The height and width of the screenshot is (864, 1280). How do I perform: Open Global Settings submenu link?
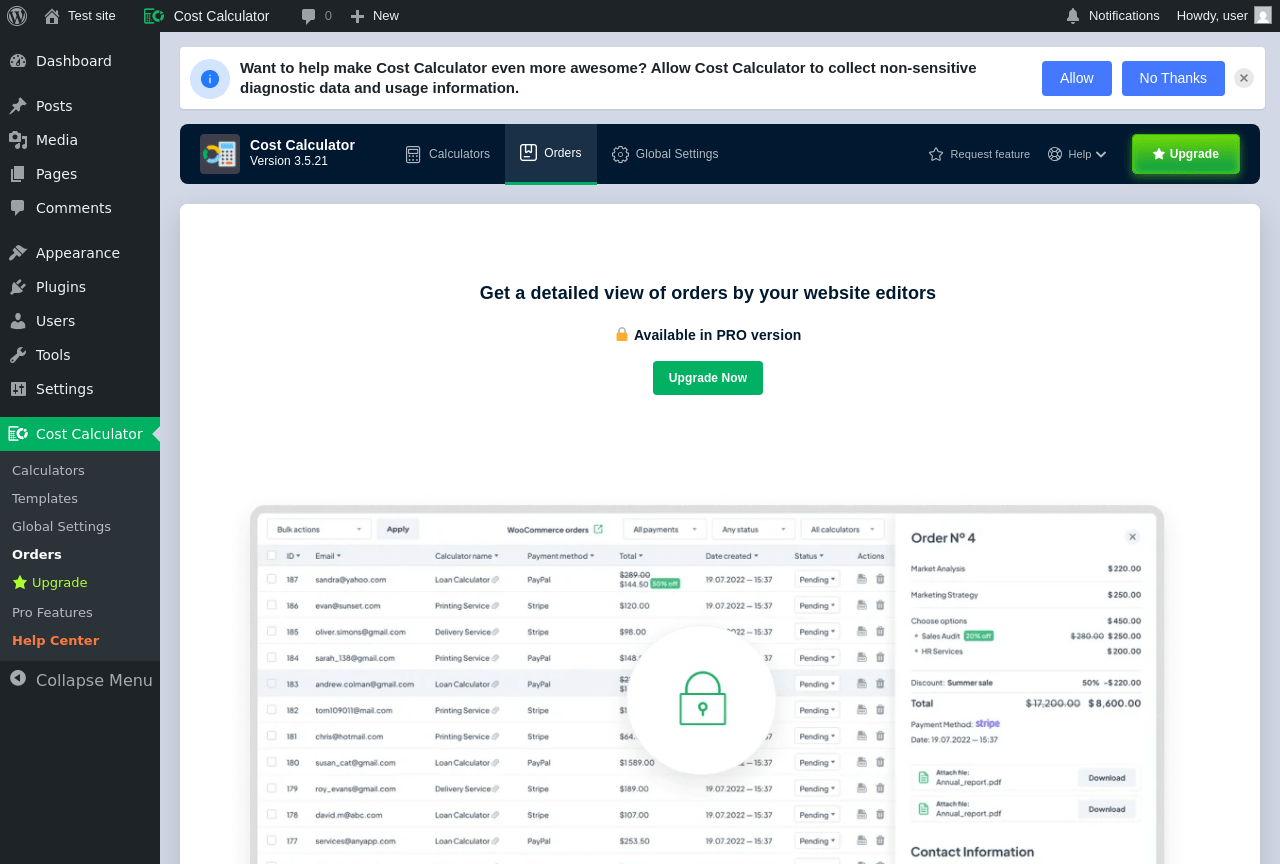coord(61,526)
